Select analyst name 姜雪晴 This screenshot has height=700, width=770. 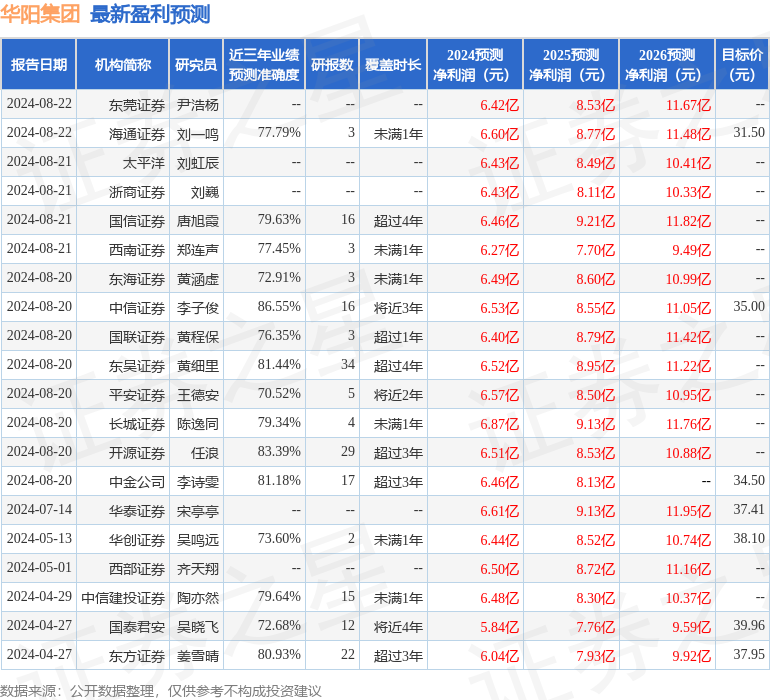pos(197,656)
